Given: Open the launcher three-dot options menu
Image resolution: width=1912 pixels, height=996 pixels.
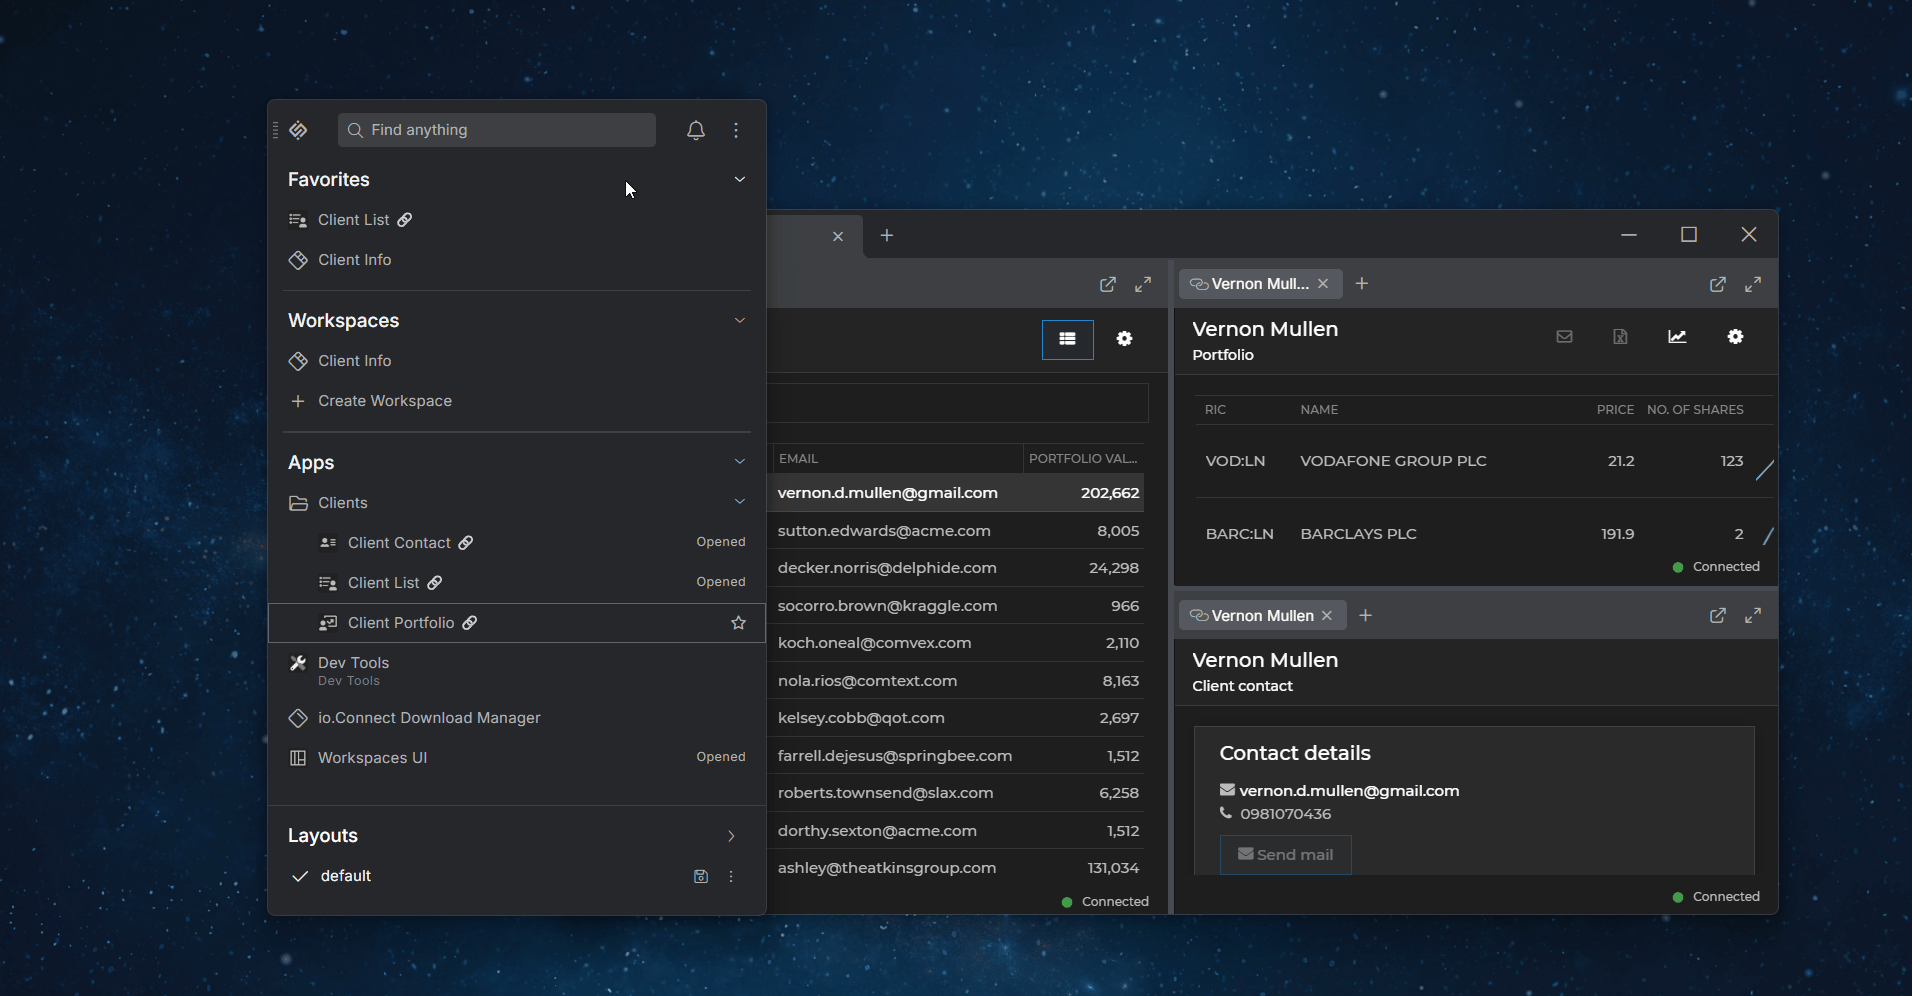Looking at the screenshot, I should pos(736,130).
